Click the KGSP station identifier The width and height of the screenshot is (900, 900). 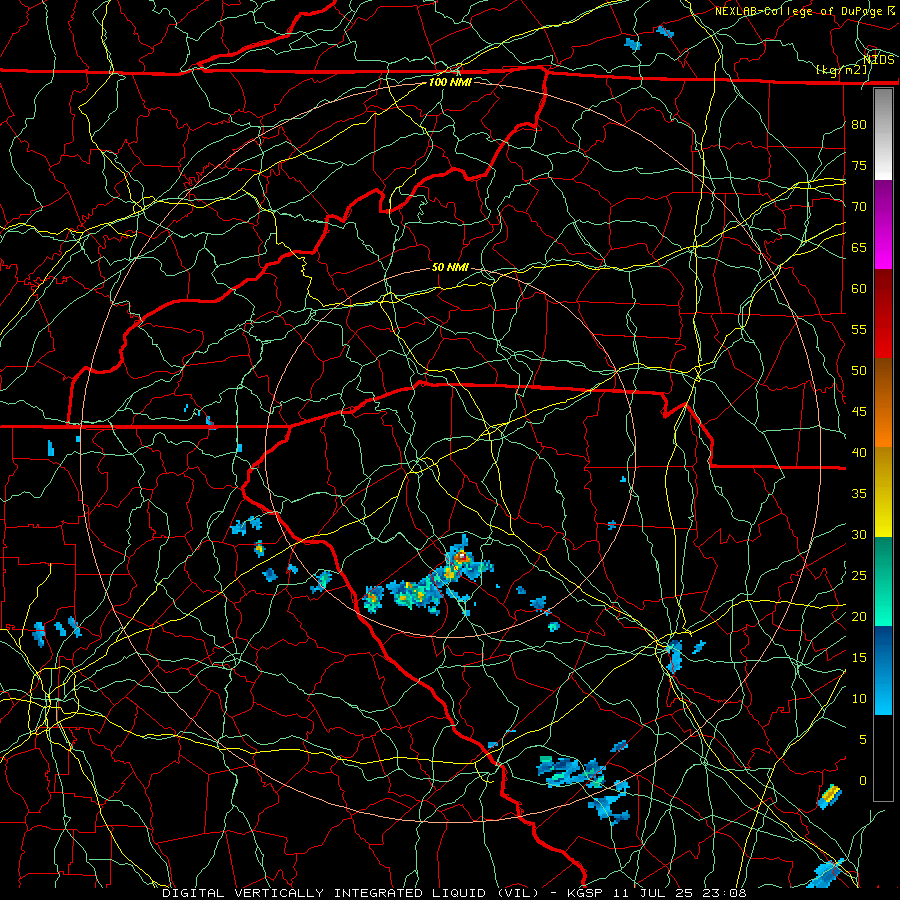[585, 893]
